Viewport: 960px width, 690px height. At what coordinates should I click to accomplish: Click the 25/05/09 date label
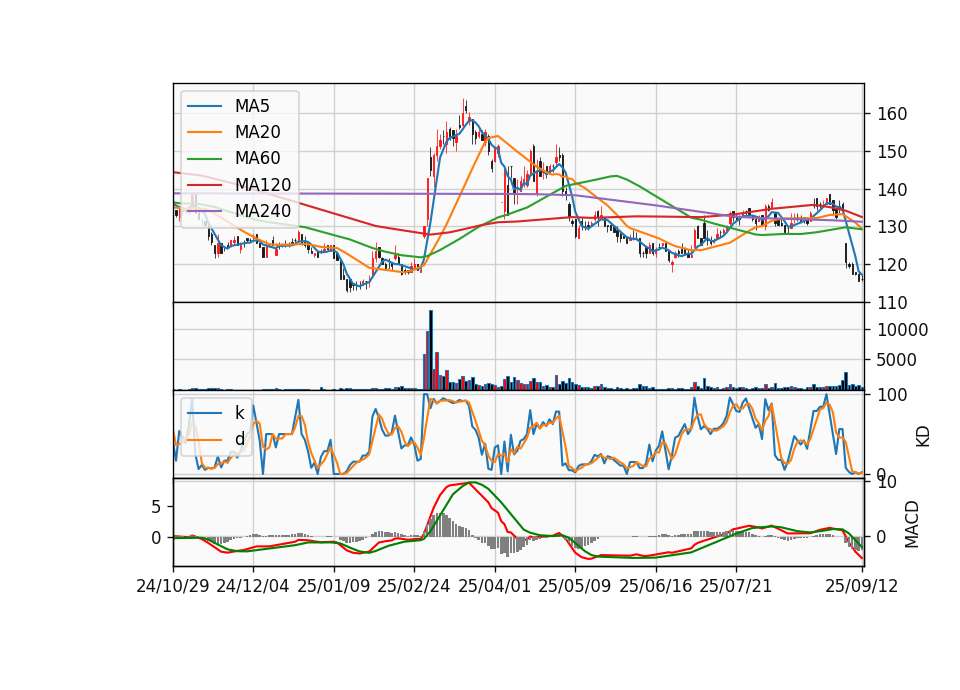575,586
